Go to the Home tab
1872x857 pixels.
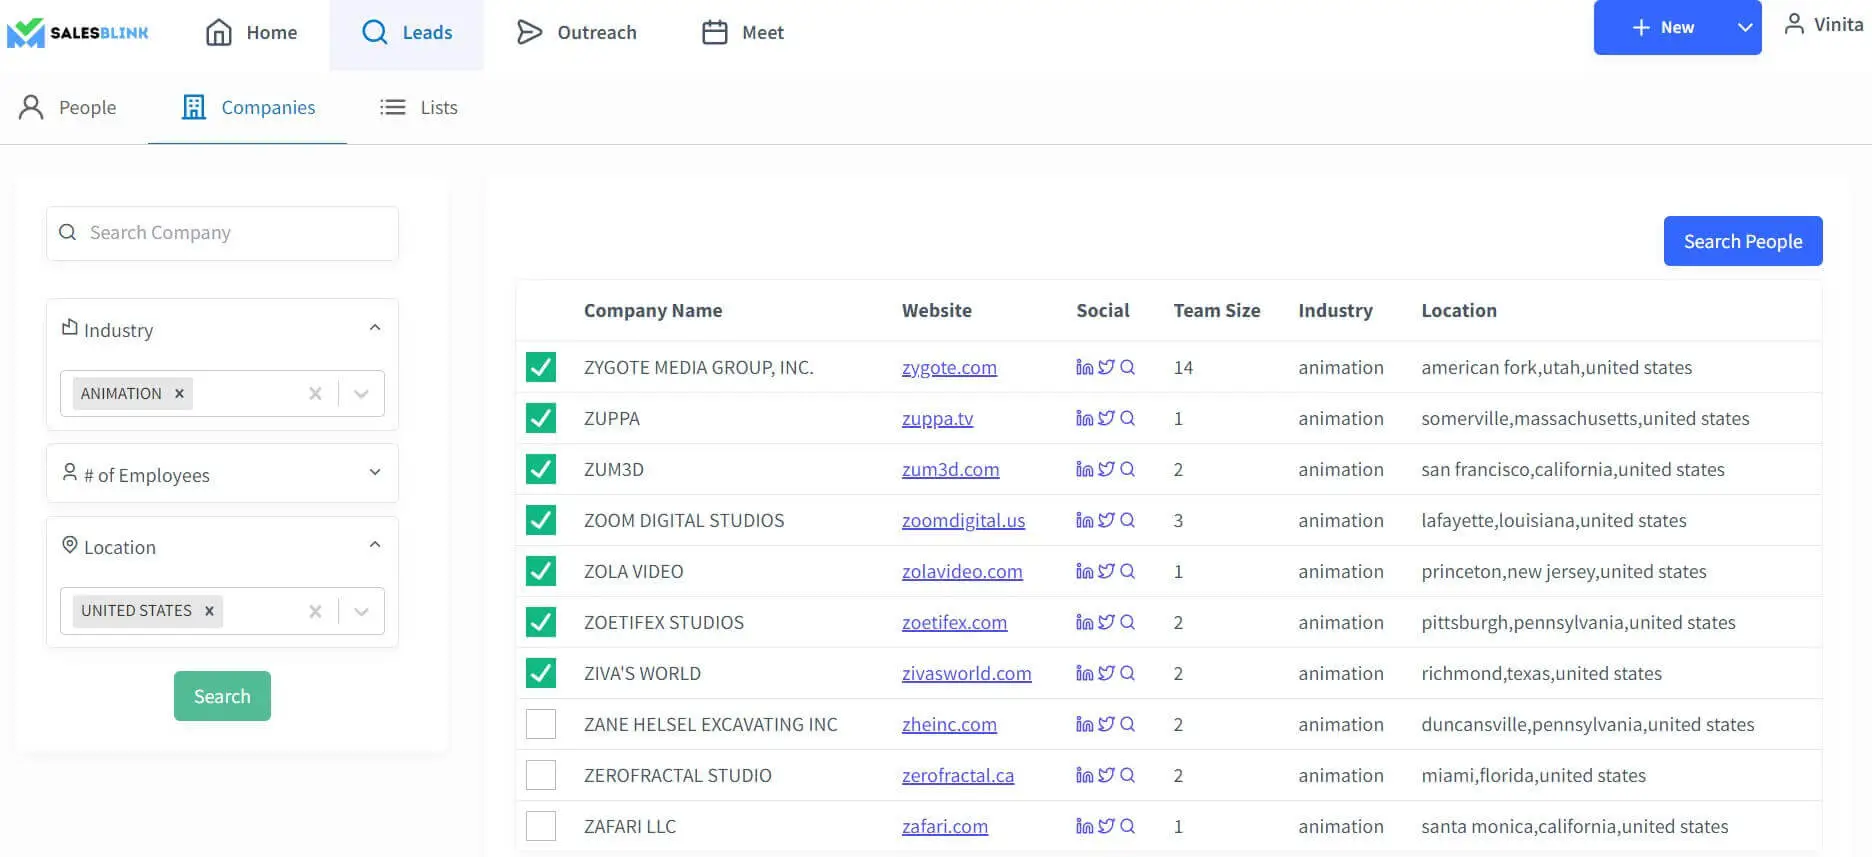(x=251, y=33)
